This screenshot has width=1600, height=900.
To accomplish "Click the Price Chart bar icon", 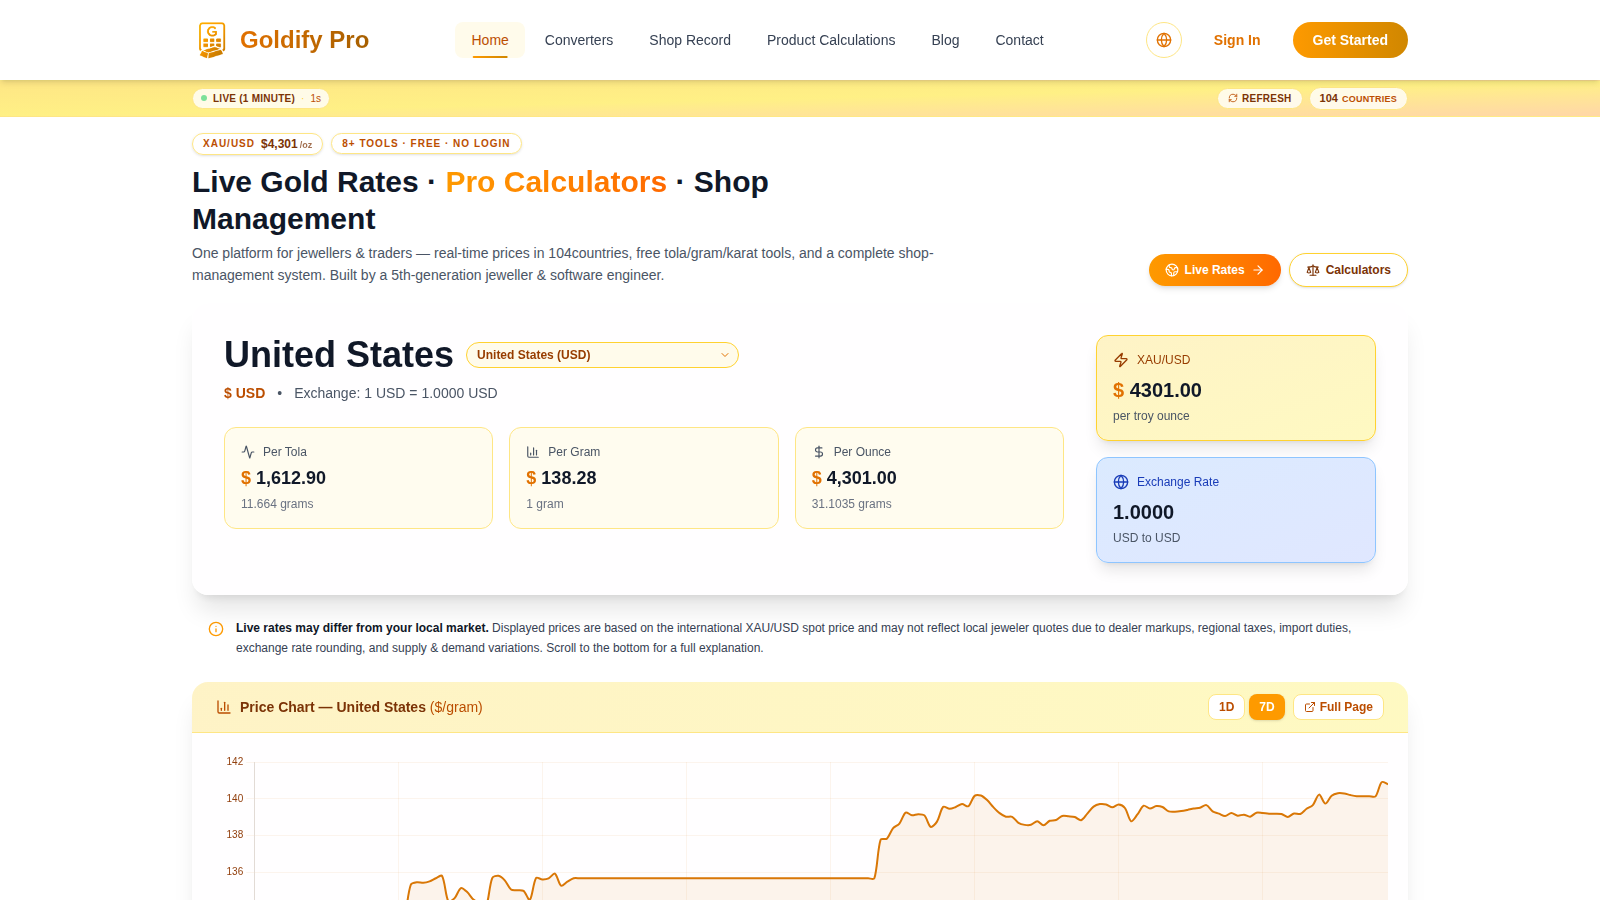I will pos(224,707).
